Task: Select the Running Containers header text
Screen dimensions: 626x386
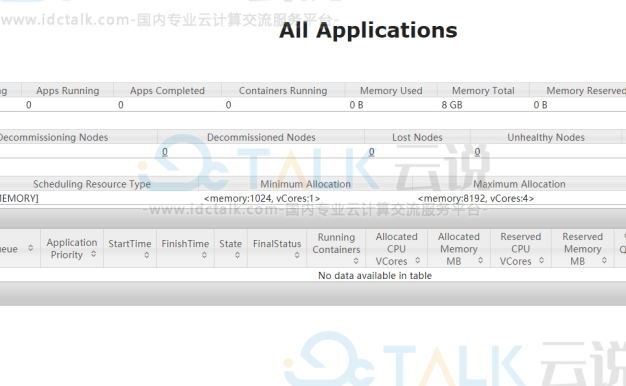Action: [x=336, y=243]
